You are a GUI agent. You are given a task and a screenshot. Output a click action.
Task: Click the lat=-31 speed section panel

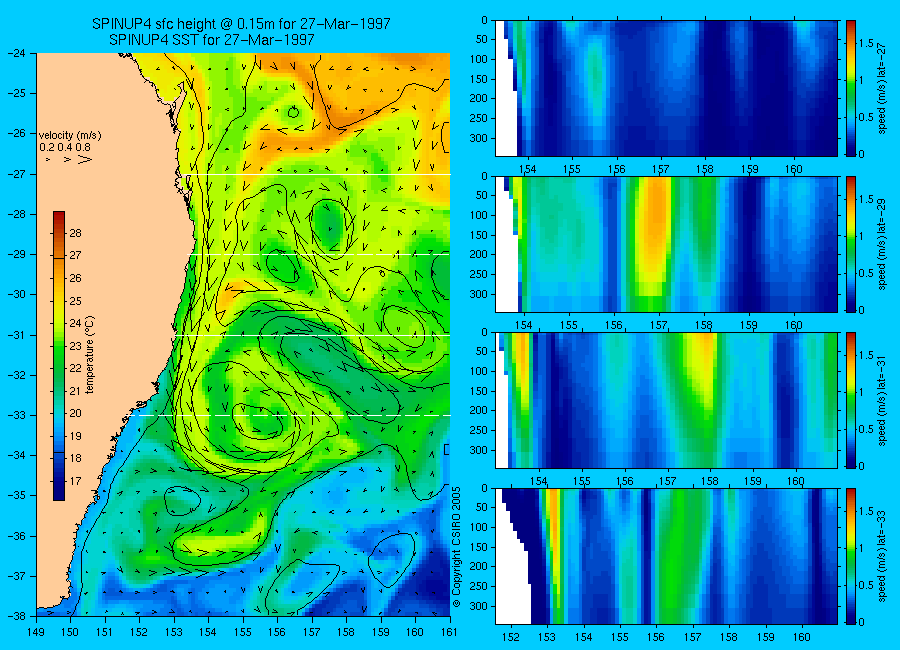[666, 400]
